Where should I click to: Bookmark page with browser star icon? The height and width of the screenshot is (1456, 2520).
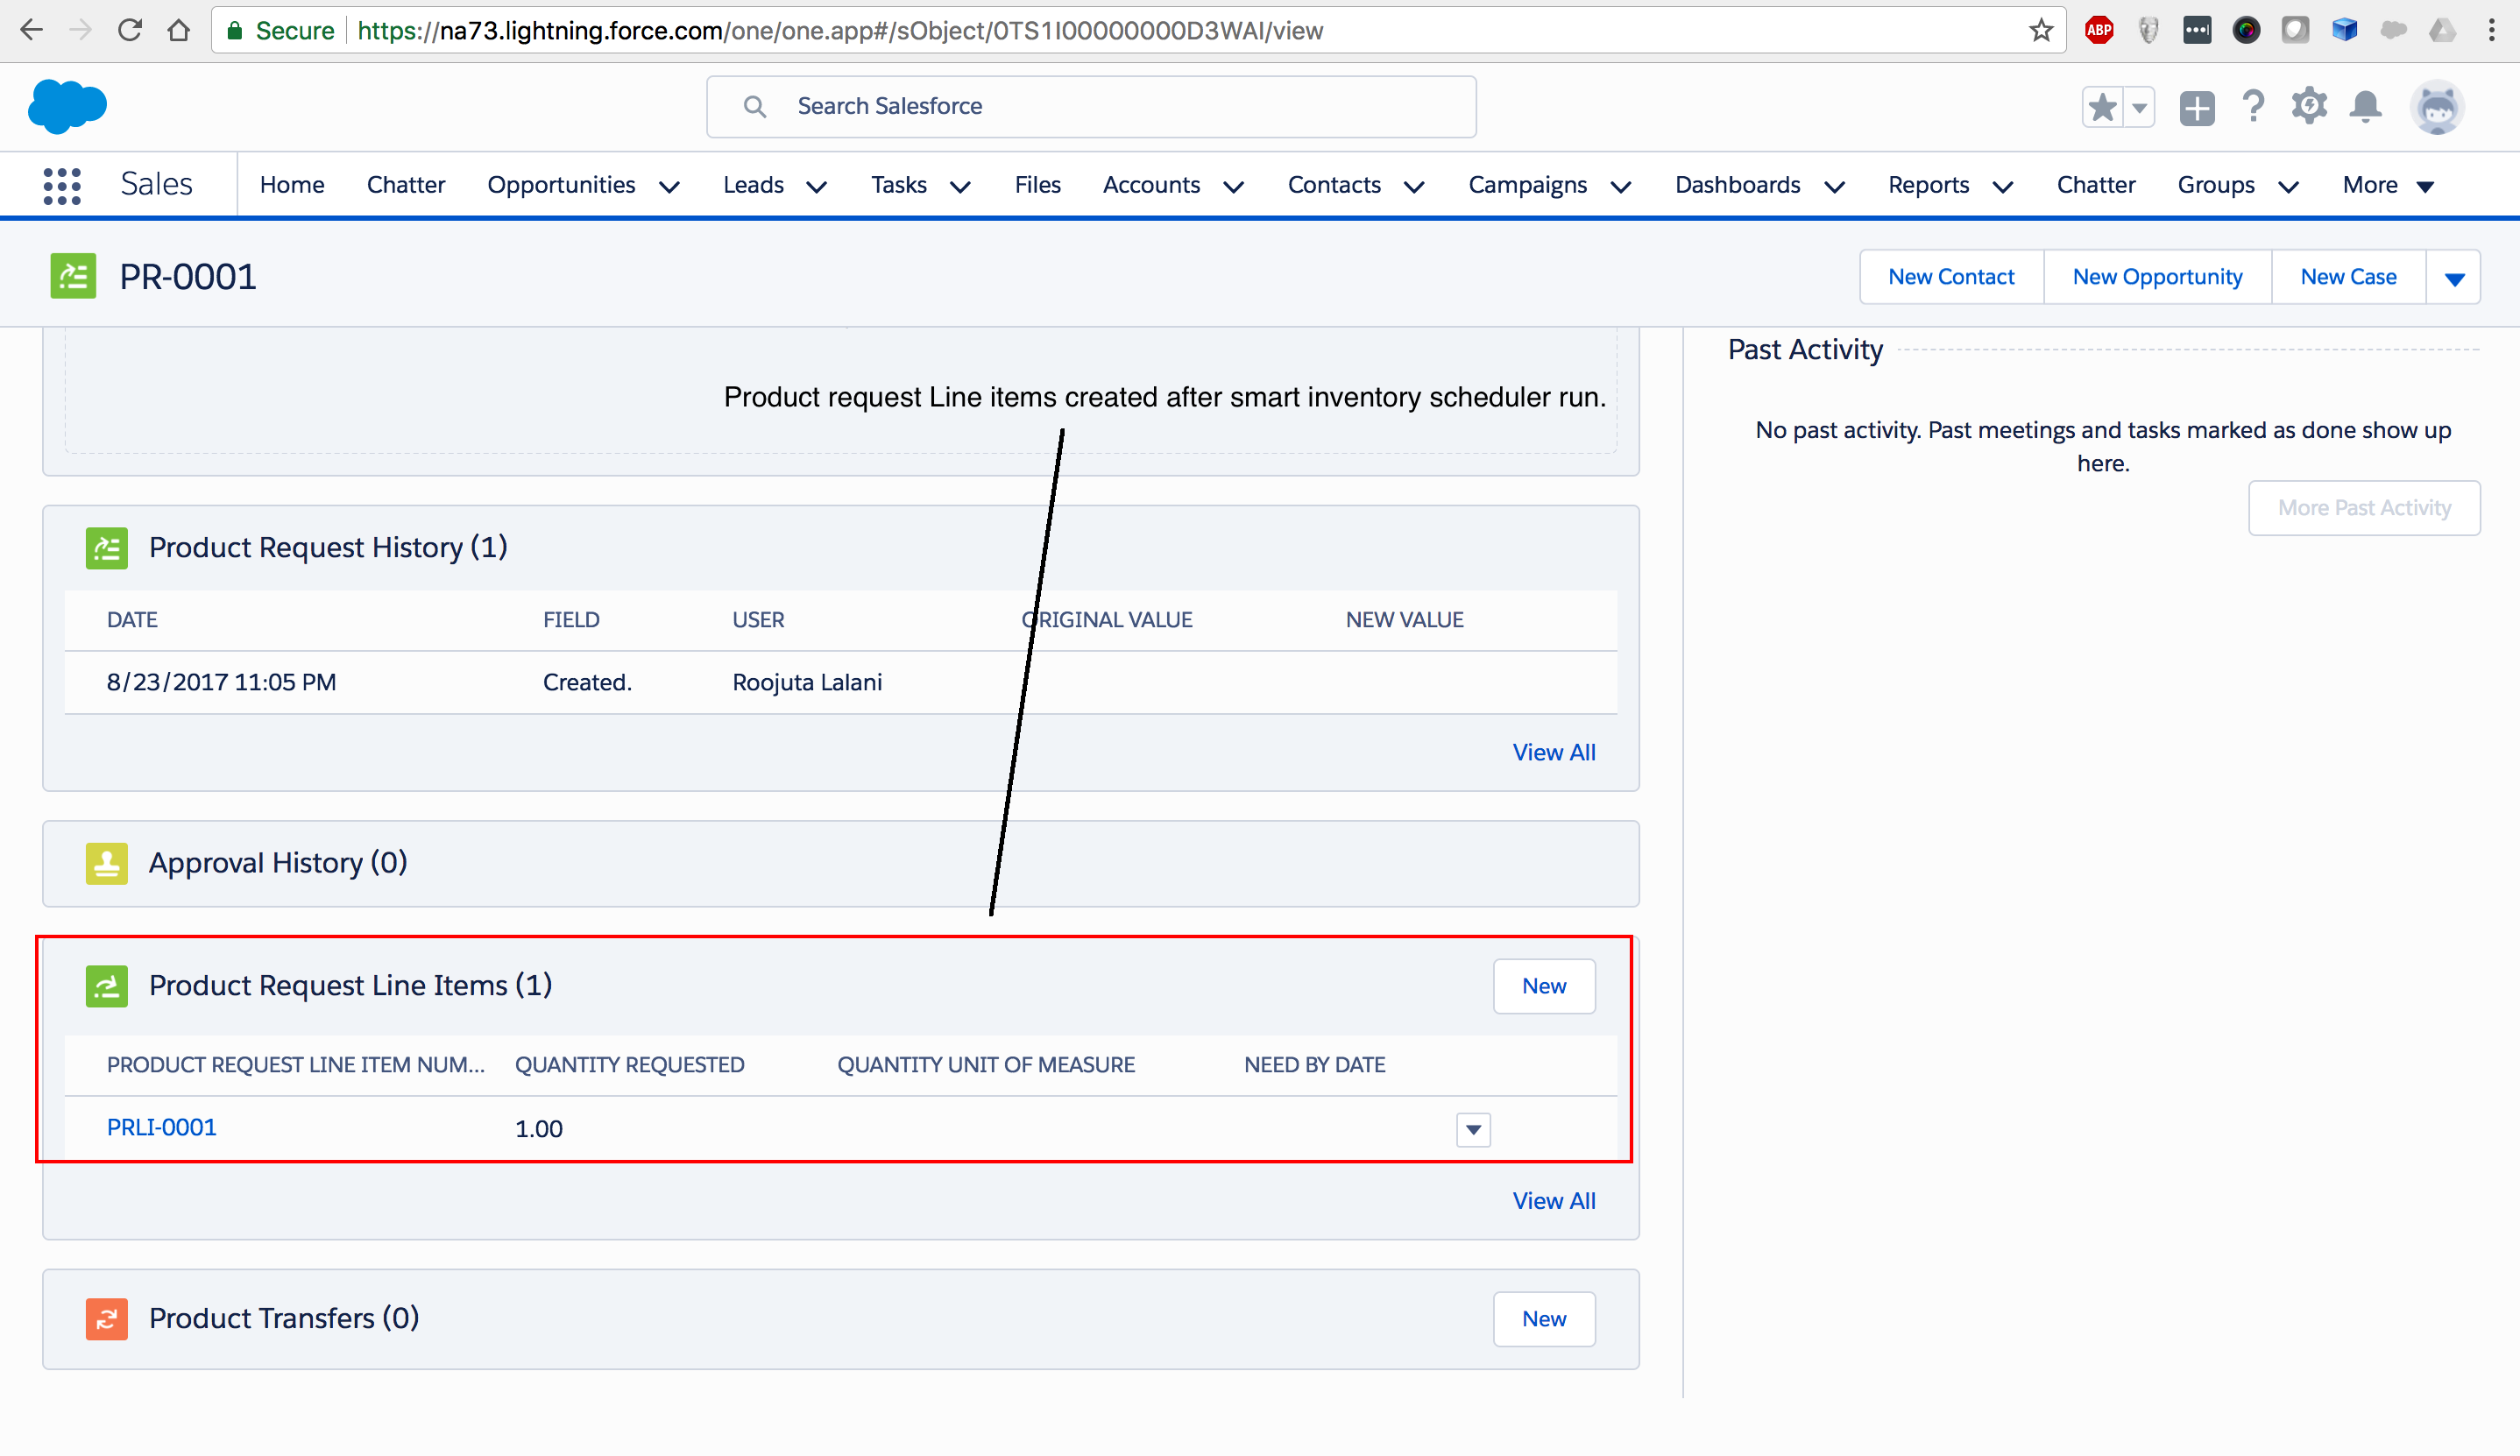pyautogui.click(x=2041, y=31)
